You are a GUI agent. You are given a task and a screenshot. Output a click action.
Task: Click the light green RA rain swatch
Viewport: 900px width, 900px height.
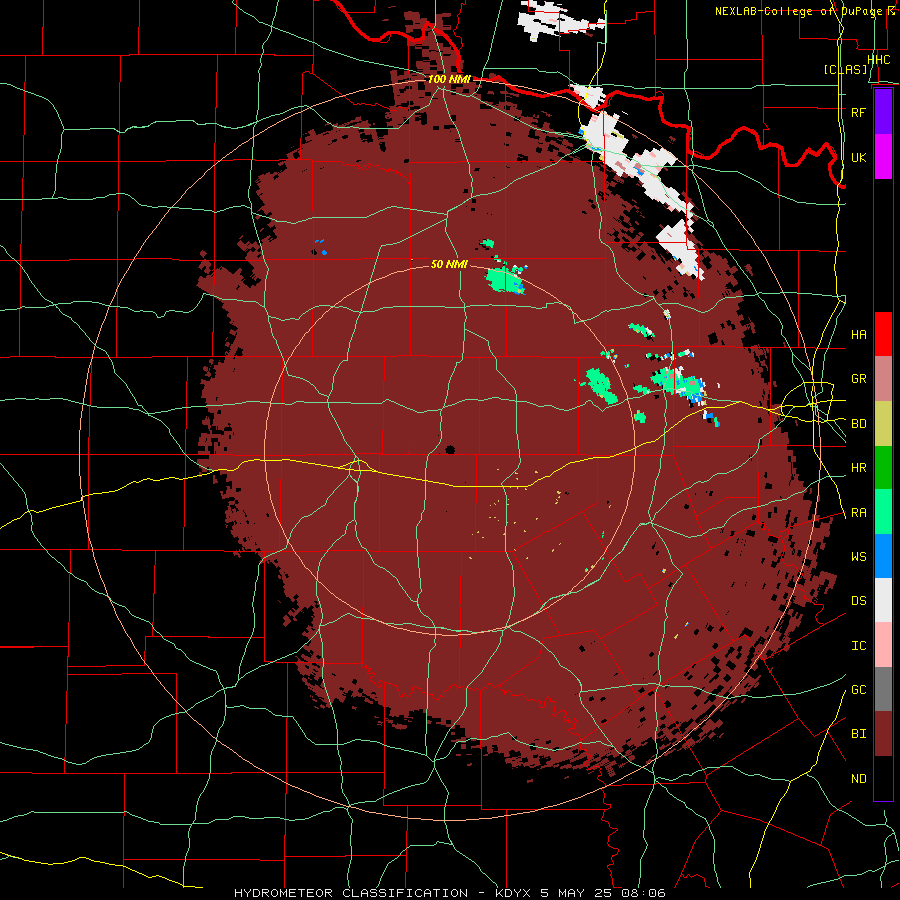(x=883, y=512)
